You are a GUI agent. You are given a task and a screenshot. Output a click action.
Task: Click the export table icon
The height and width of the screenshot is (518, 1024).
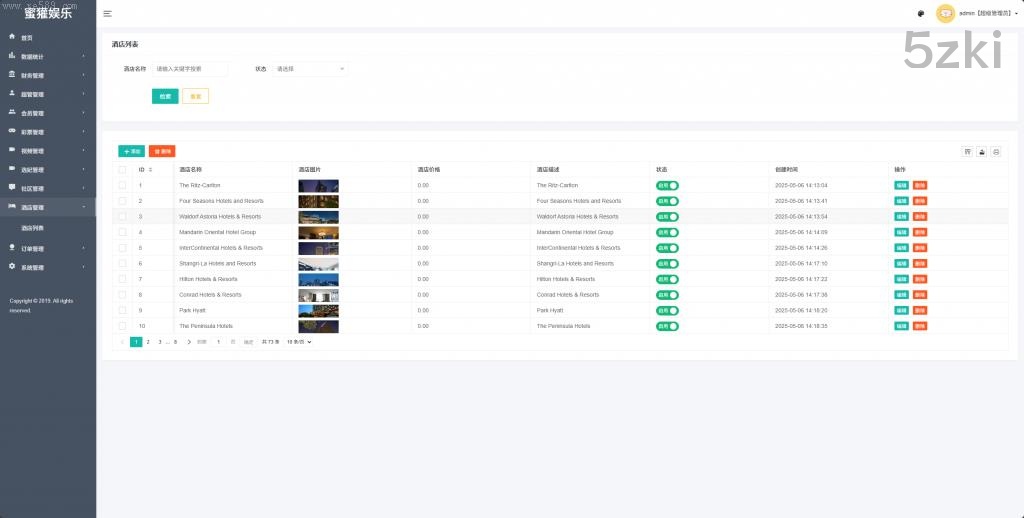point(981,151)
